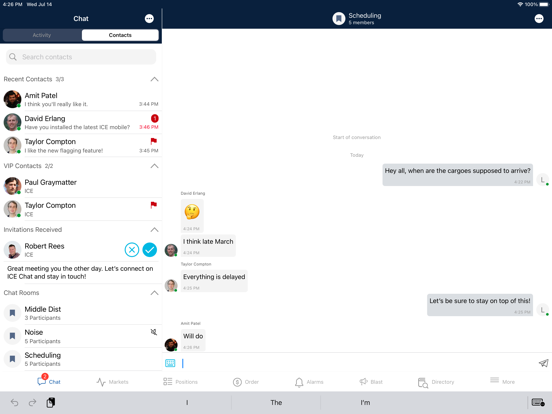552x414 pixels.
Task: Open Scheduling room bookmark icon in list
Action: [12, 359]
